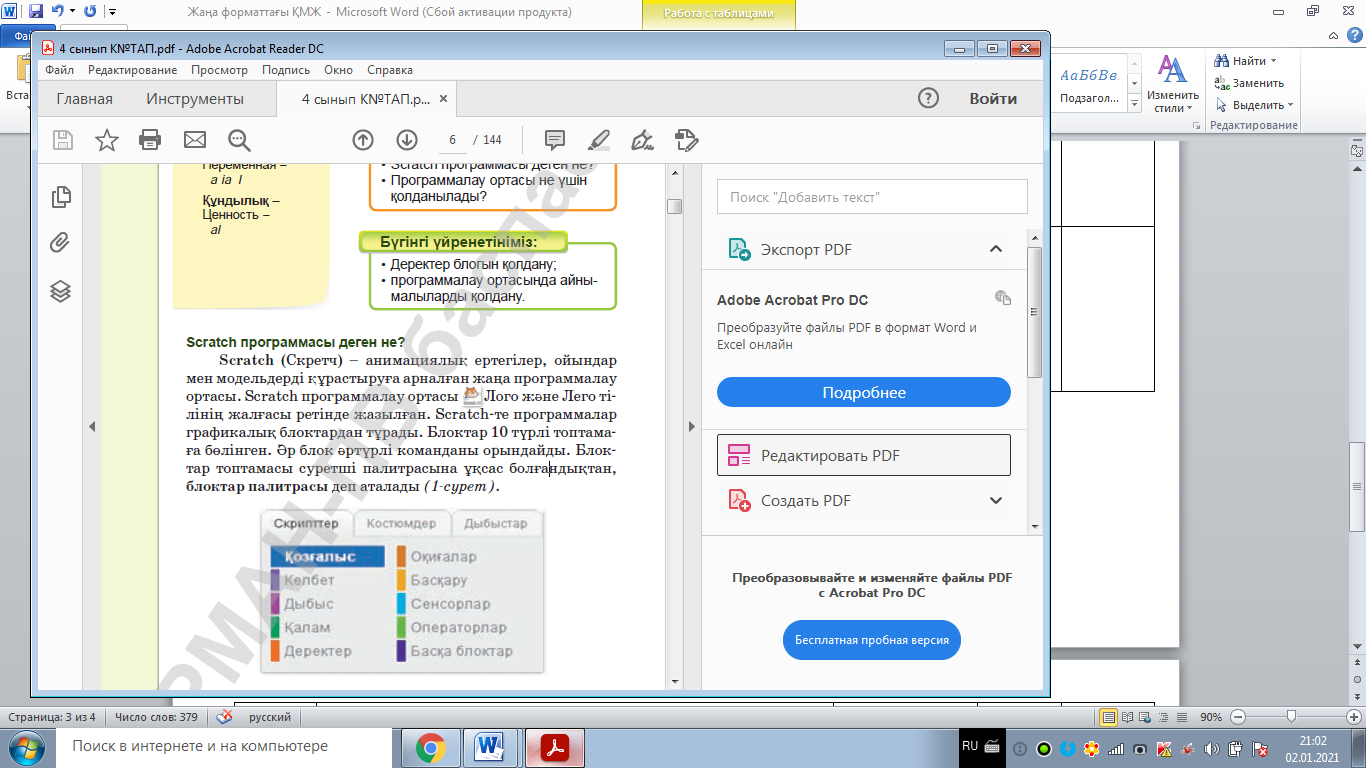Image resolution: width=1366 pixels, height=768 pixels.
Task: Click the volume speaker tray icon
Action: tap(1212, 748)
